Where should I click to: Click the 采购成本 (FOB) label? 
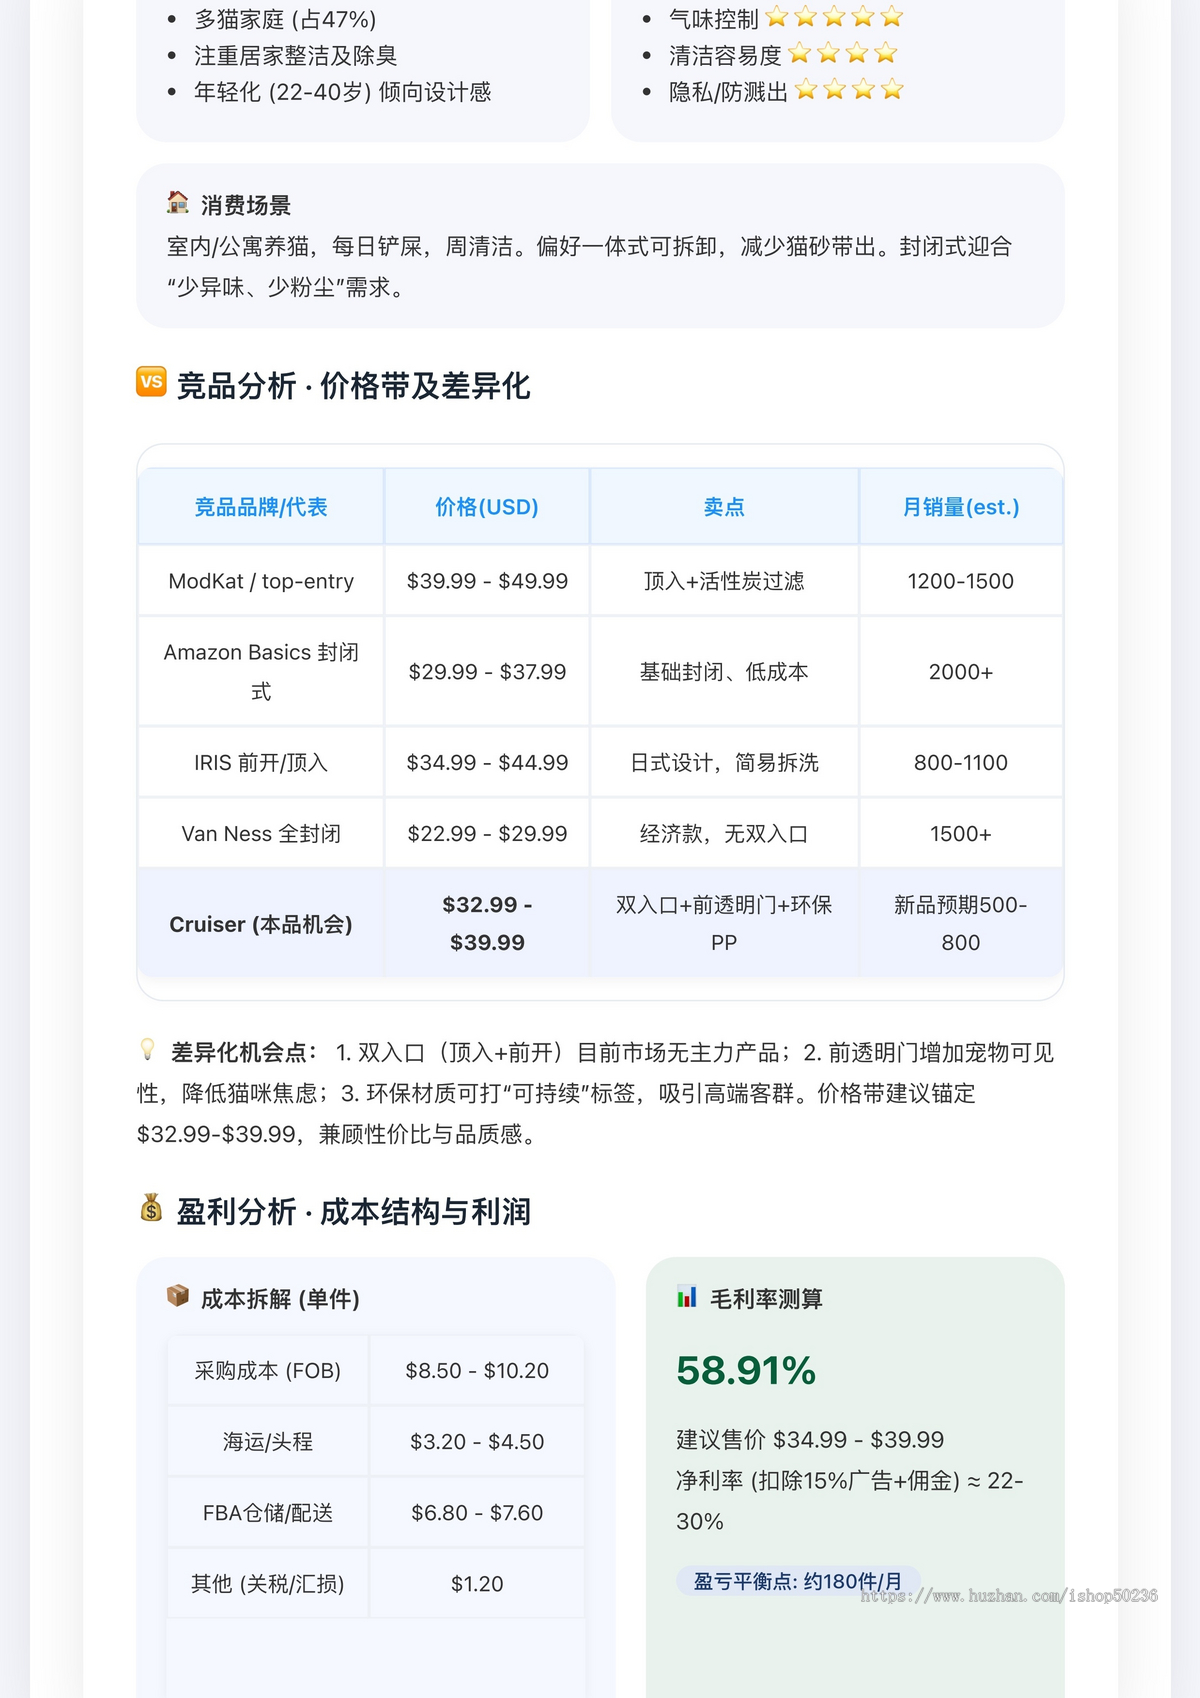[268, 1370]
